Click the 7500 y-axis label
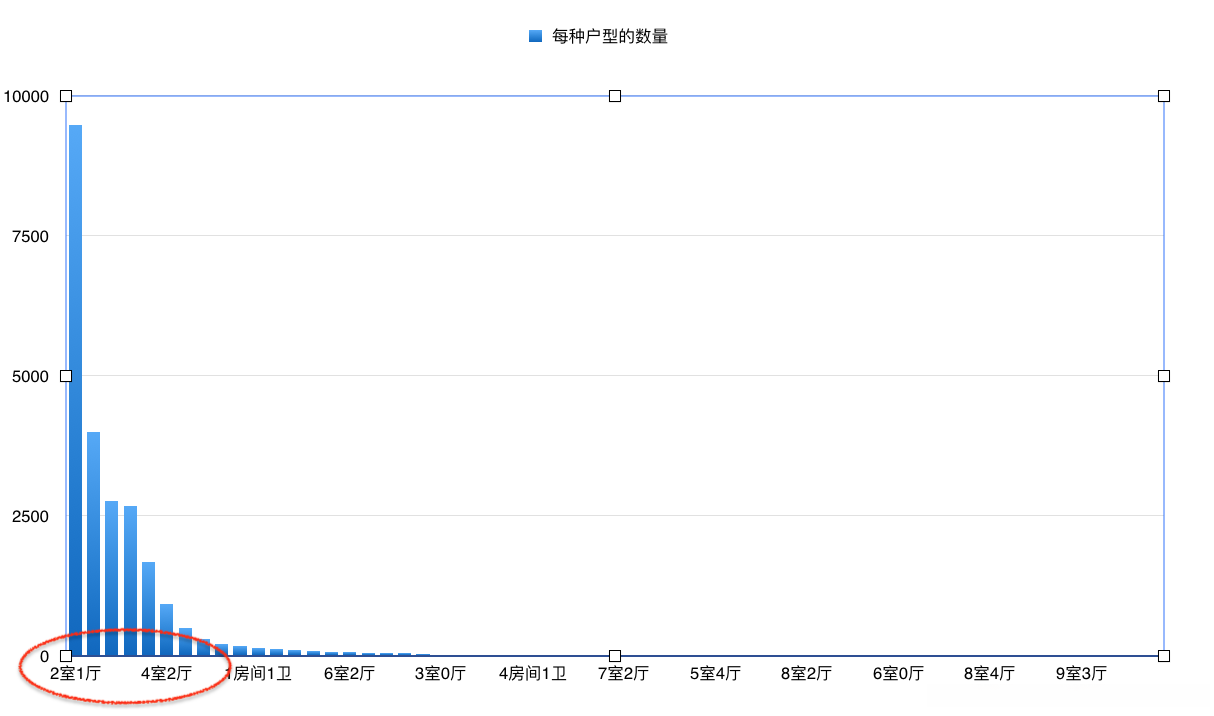 click(30, 236)
